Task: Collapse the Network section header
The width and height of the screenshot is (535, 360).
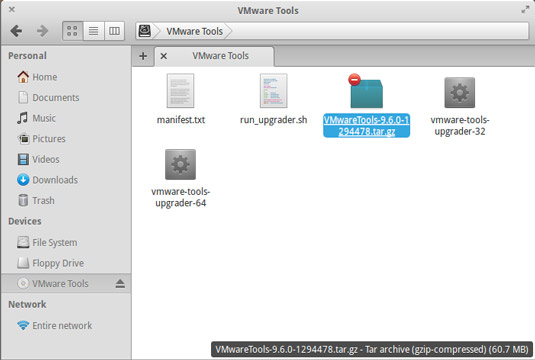Action: pyautogui.click(x=27, y=304)
